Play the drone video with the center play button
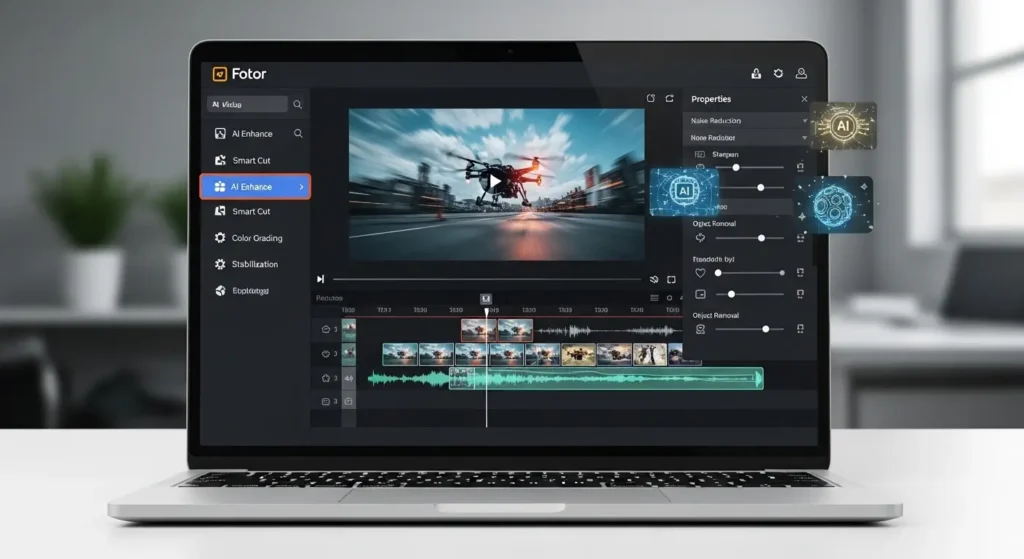 click(x=496, y=182)
